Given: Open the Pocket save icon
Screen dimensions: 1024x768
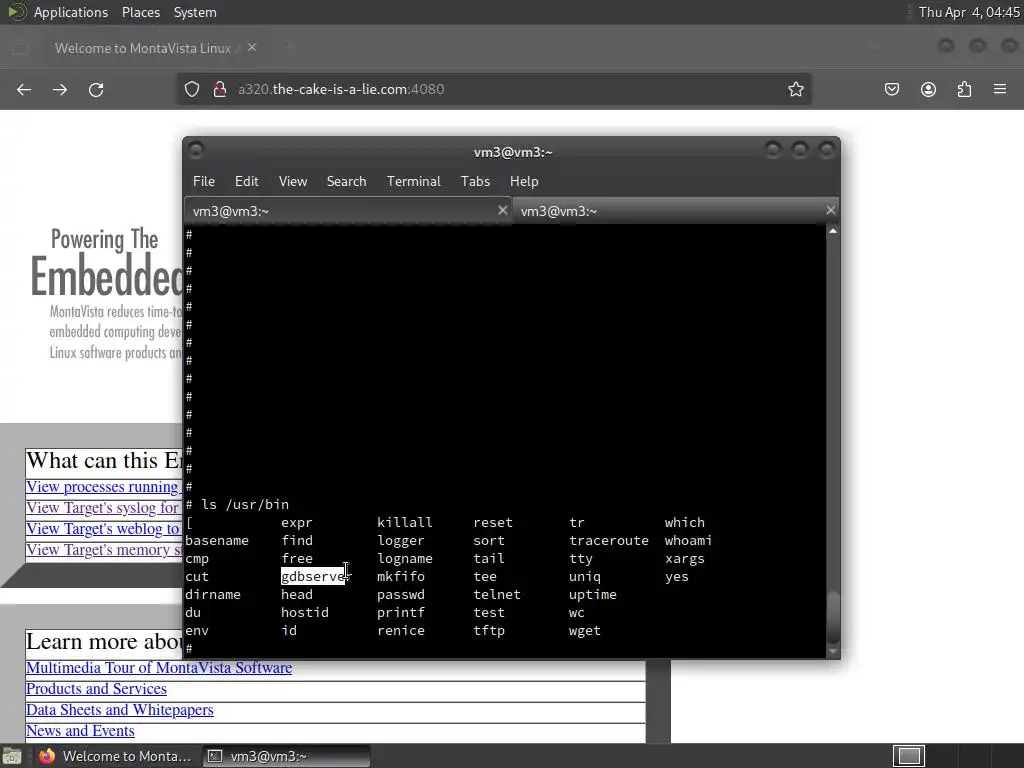Looking at the screenshot, I should click(891, 89).
